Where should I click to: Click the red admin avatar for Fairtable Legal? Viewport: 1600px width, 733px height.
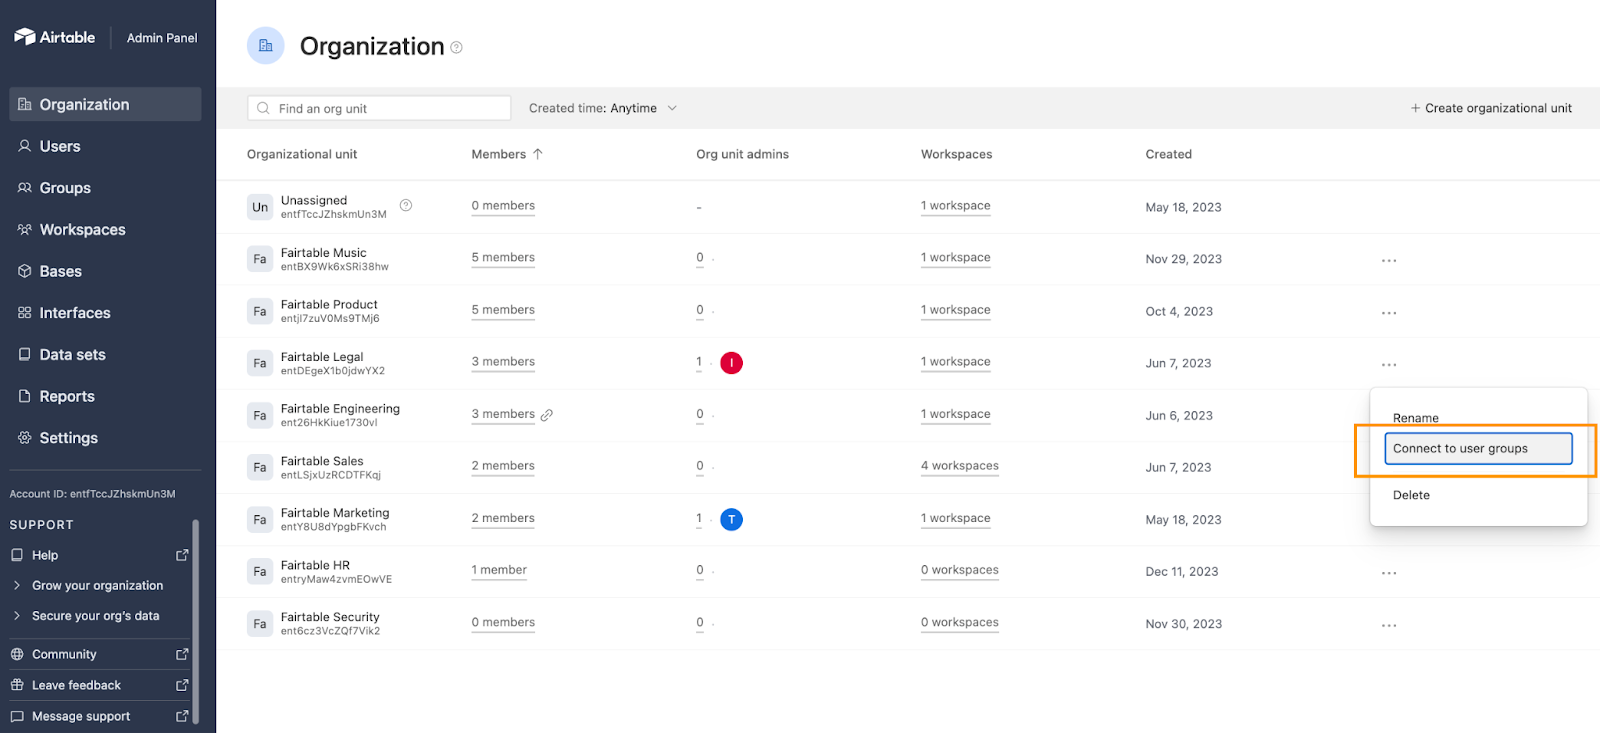click(x=732, y=363)
